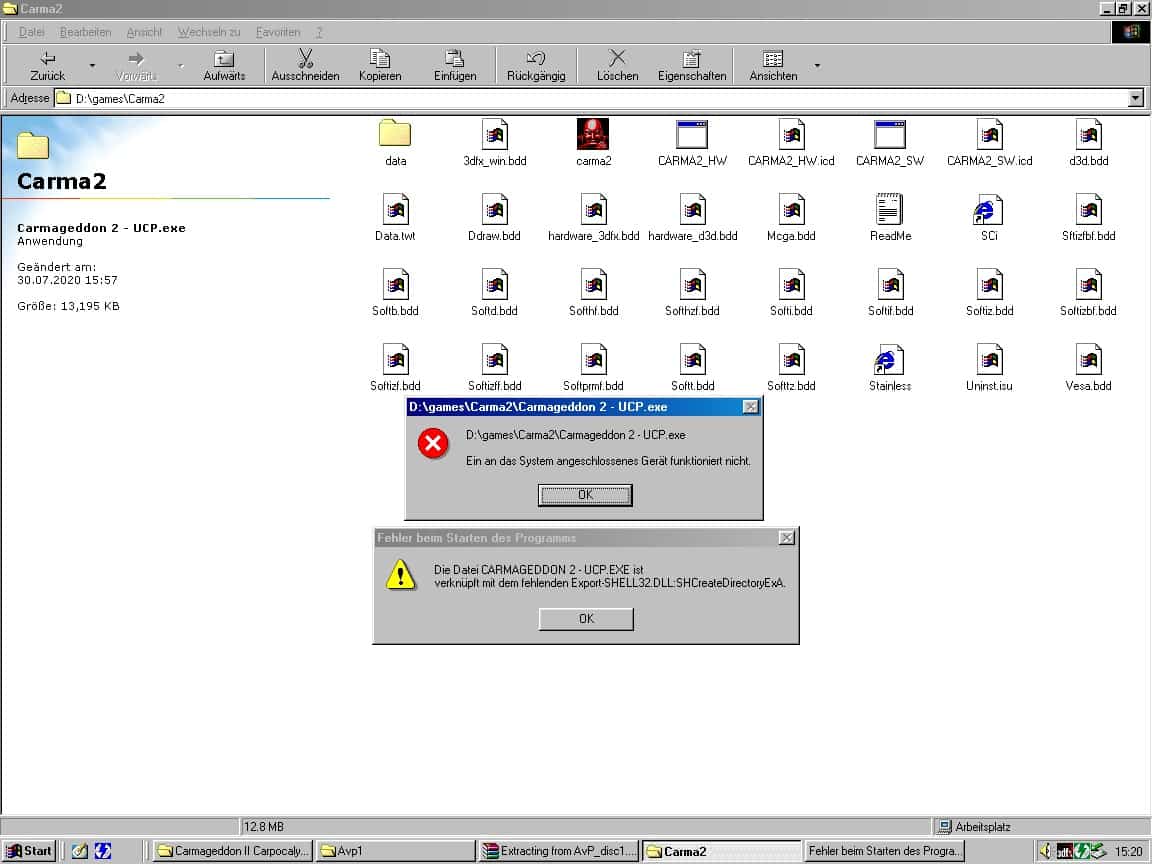1152x864 pixels.
Task: Click the Ausschneiden cut button
Action: 305,65
